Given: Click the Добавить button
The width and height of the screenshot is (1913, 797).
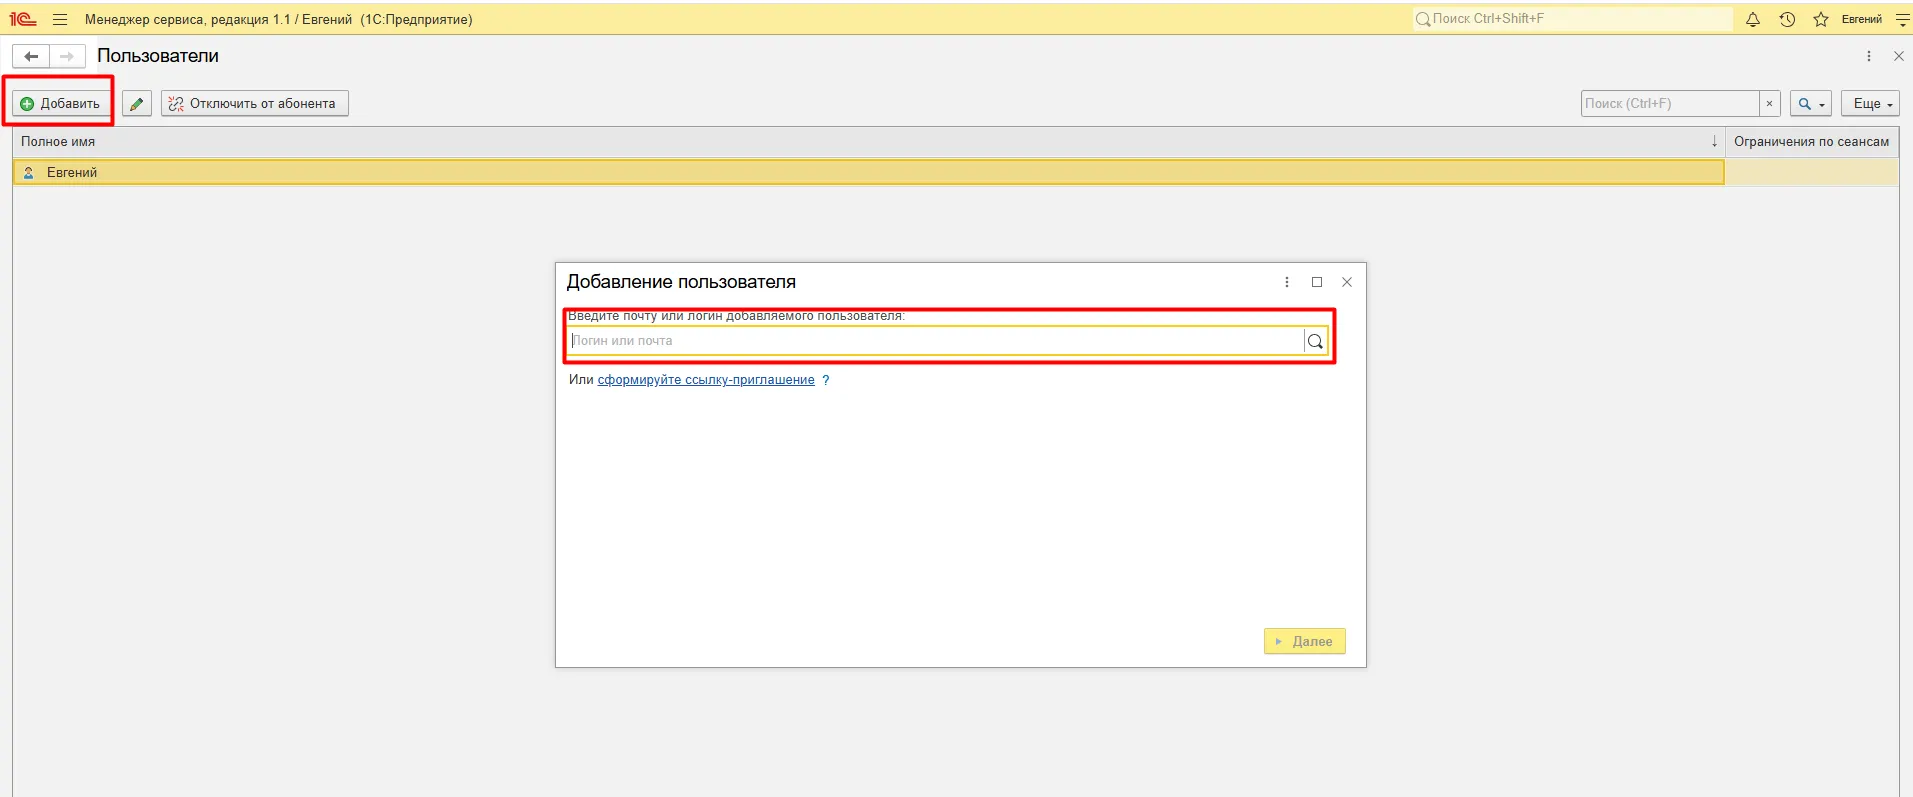Looking at the screenshot, I should tap(61, 104).
